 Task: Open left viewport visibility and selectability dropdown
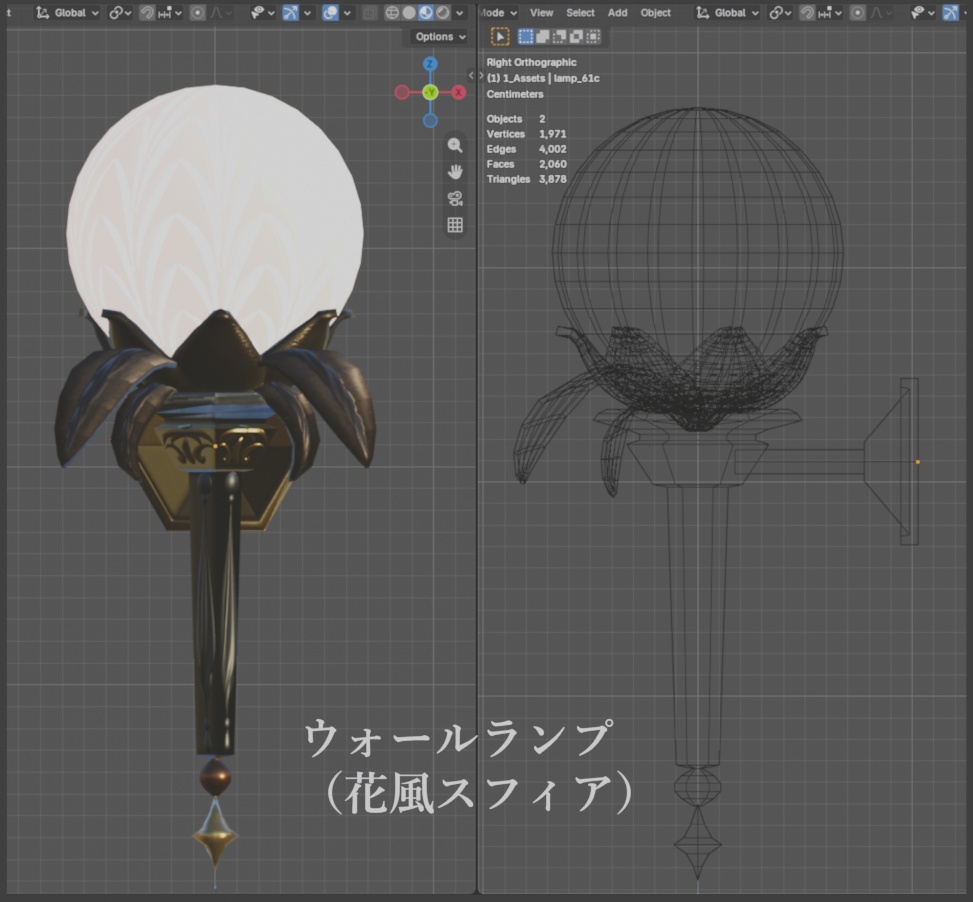tap(262, 12)
